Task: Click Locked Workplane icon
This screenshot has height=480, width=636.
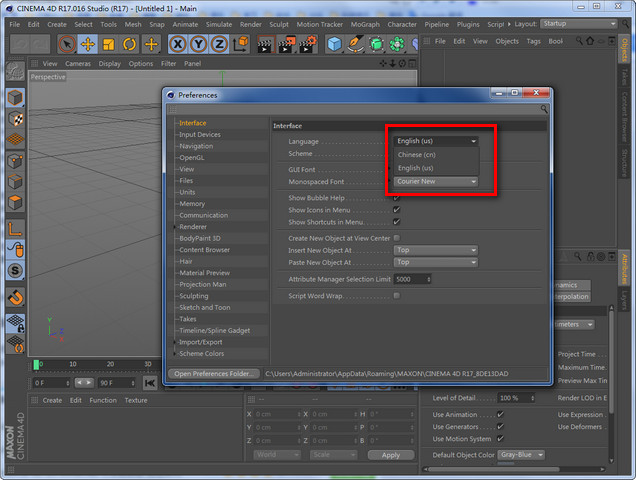Action: tap(15, 323)
